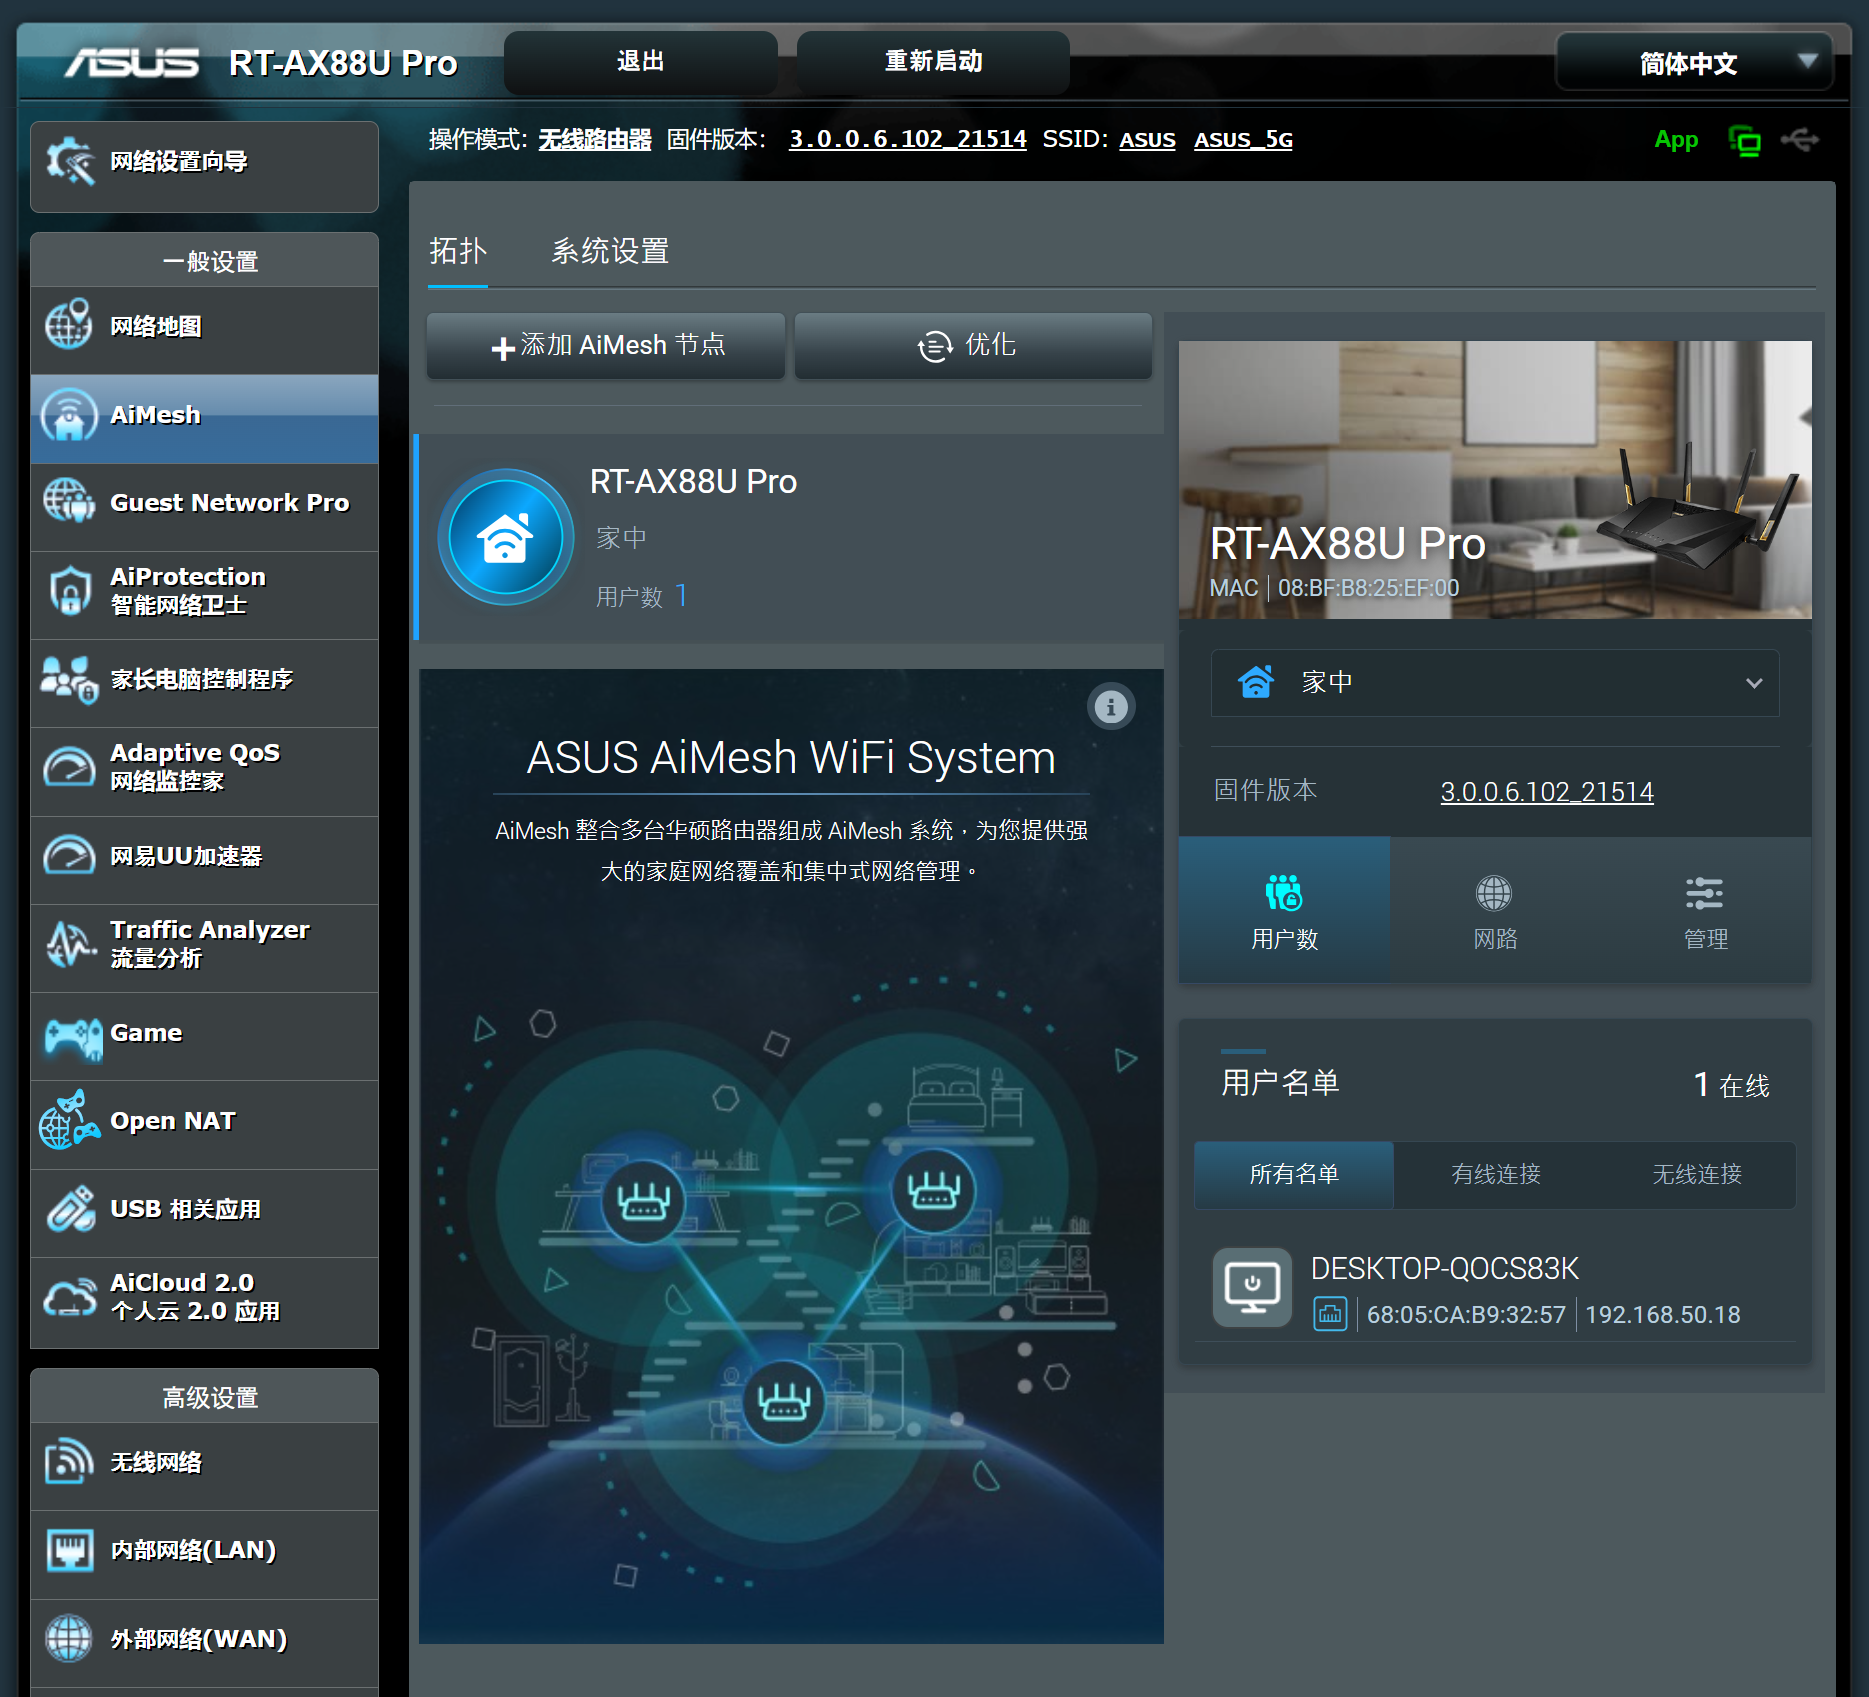The width and height of the screenshot is (1869, 1697).
Task: Click the green network status icon in header
Action: [x=1745, y=141]
